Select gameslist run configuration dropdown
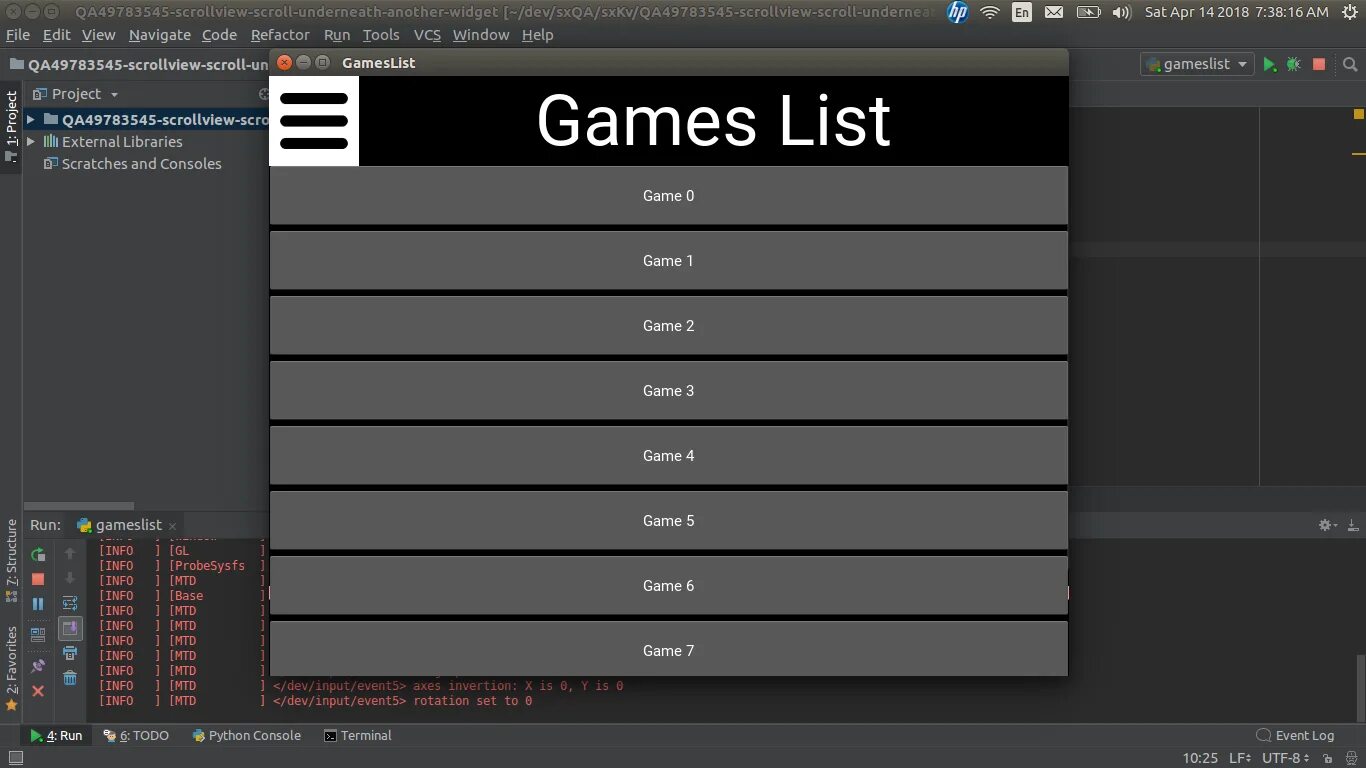Image resolution: width=1366 pixels, height=768 pixels. (1197, 64)
